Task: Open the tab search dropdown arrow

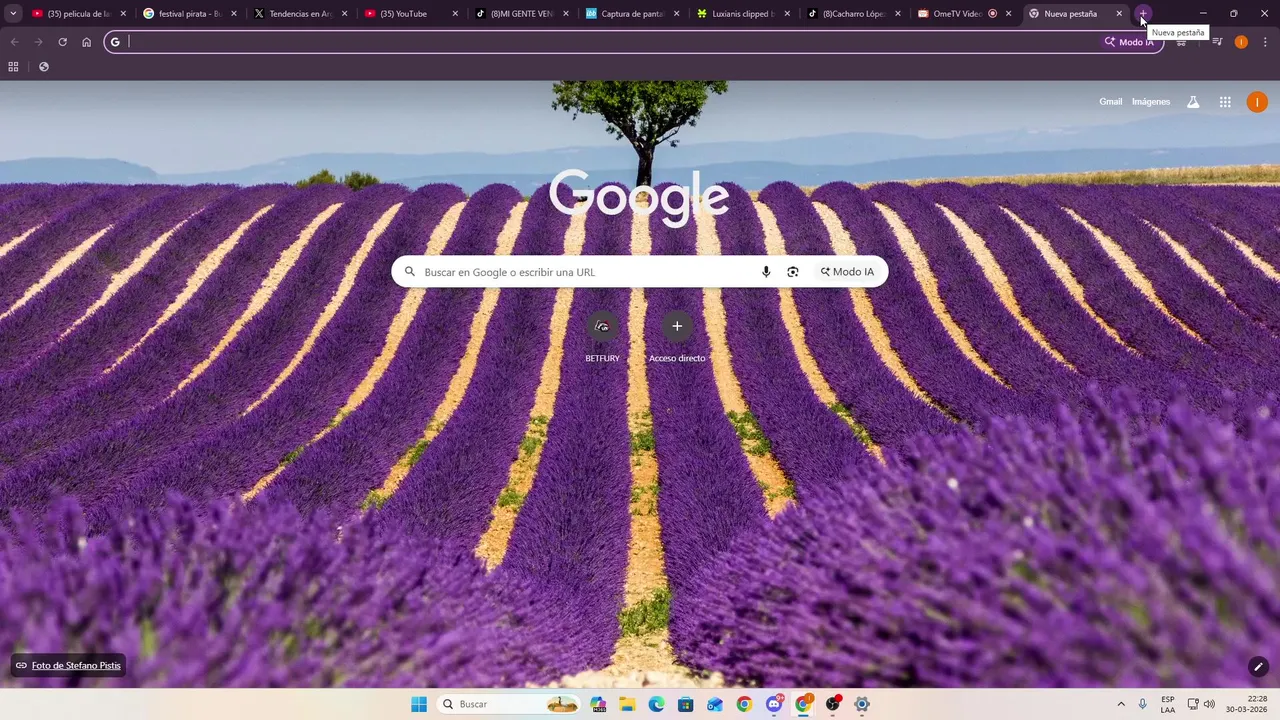Action: (x=13, y=14)
